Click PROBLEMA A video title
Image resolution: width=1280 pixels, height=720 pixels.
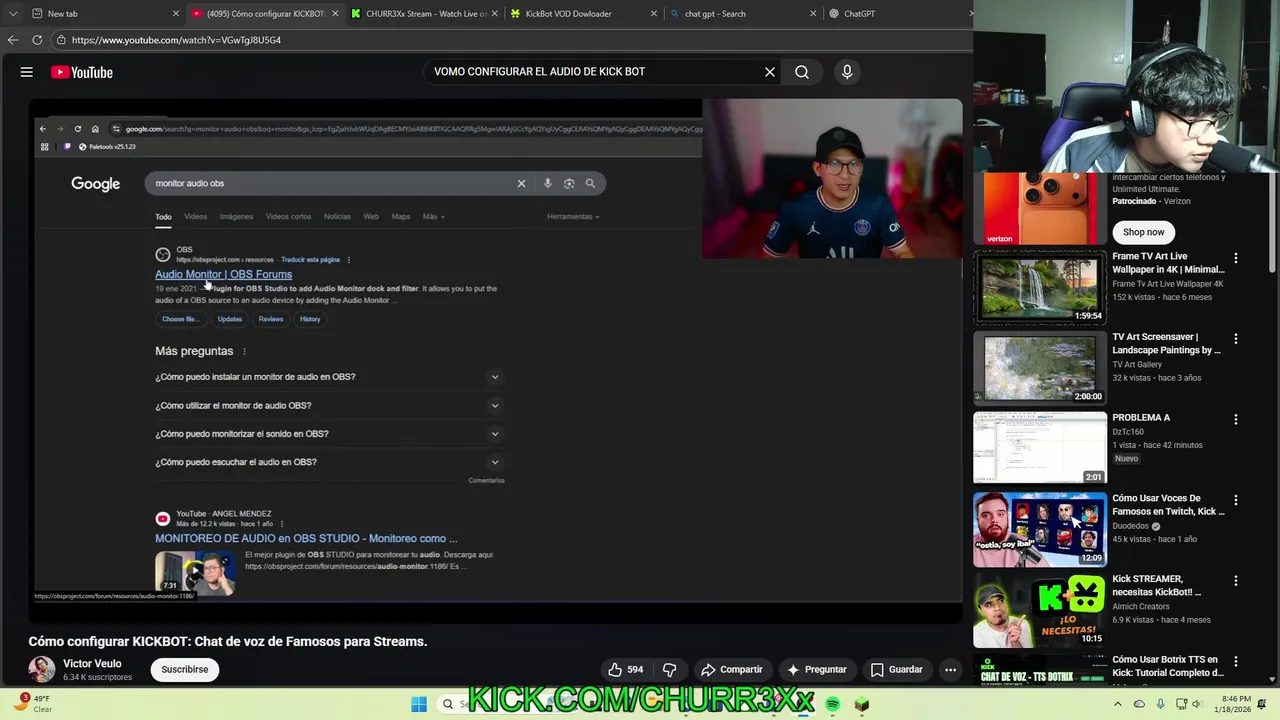pos(1141,418)
